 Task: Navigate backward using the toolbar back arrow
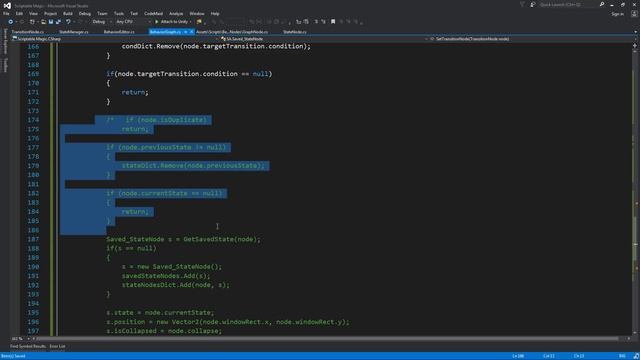pyautogui.click(x=11, y=22)
